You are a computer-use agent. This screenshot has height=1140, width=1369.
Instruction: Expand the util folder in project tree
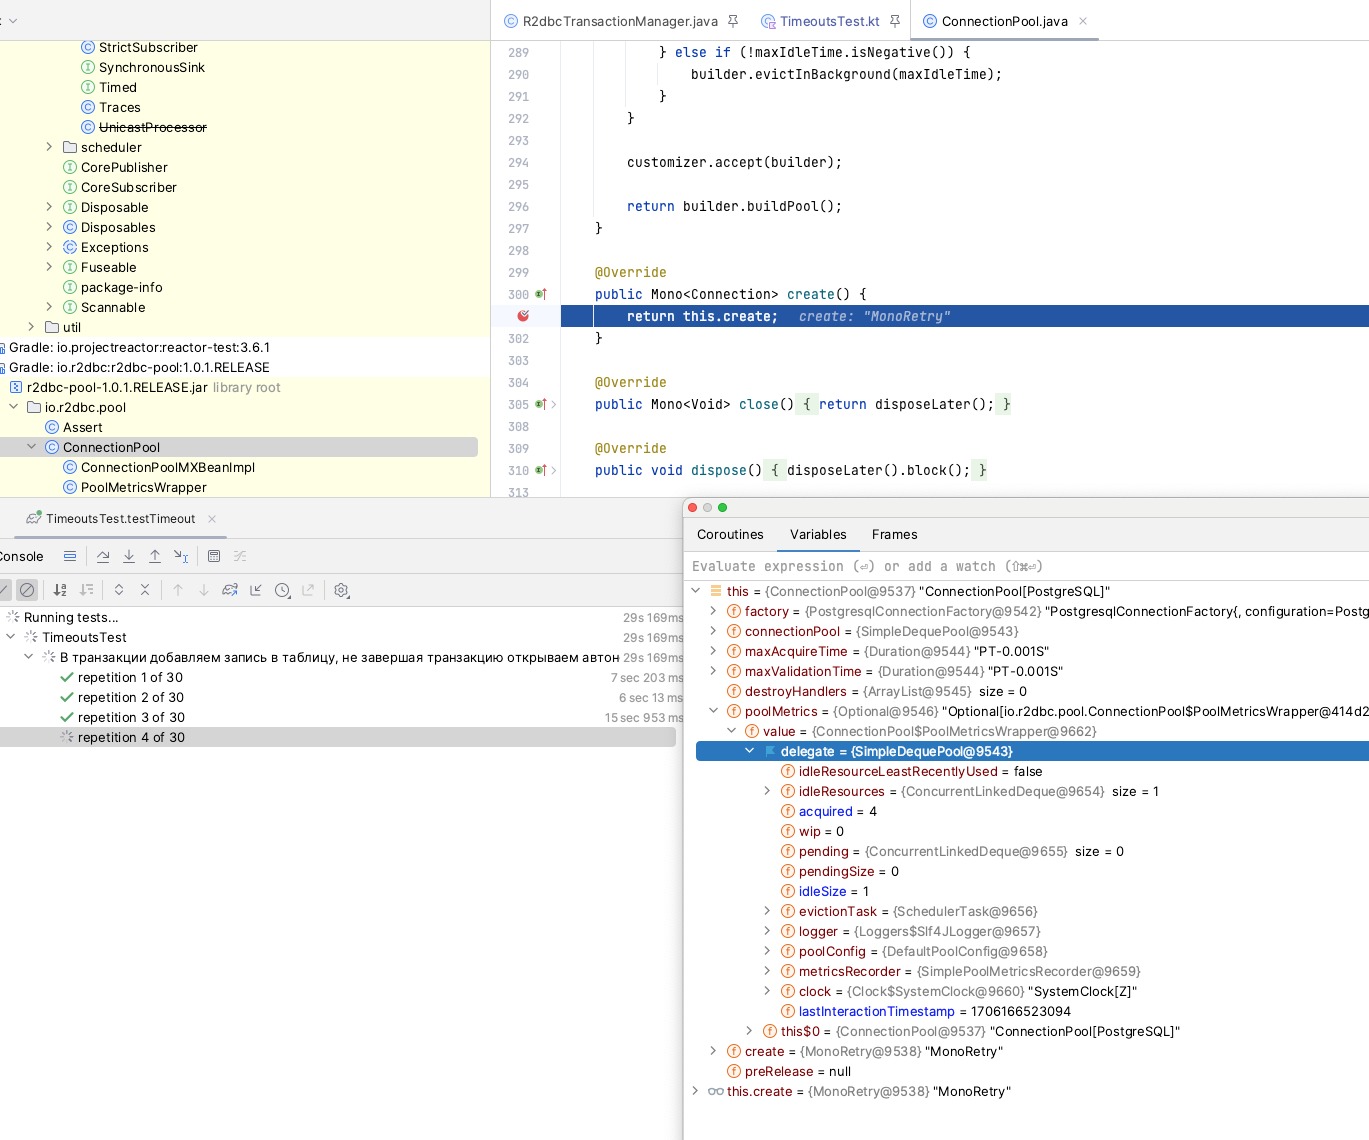(31, 327)
